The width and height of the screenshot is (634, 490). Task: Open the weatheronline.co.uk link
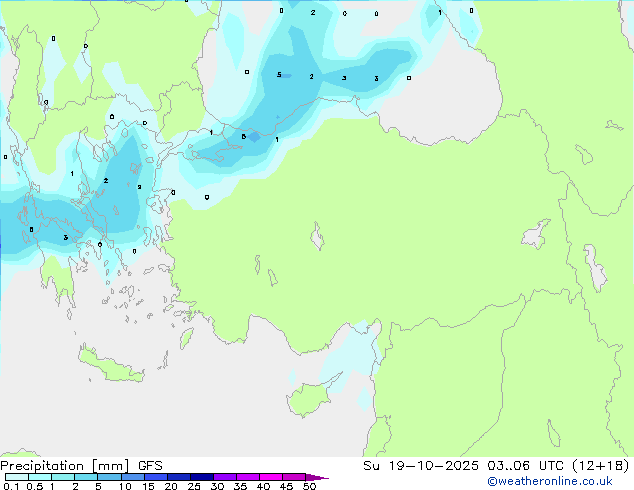(x=550, y=481)
